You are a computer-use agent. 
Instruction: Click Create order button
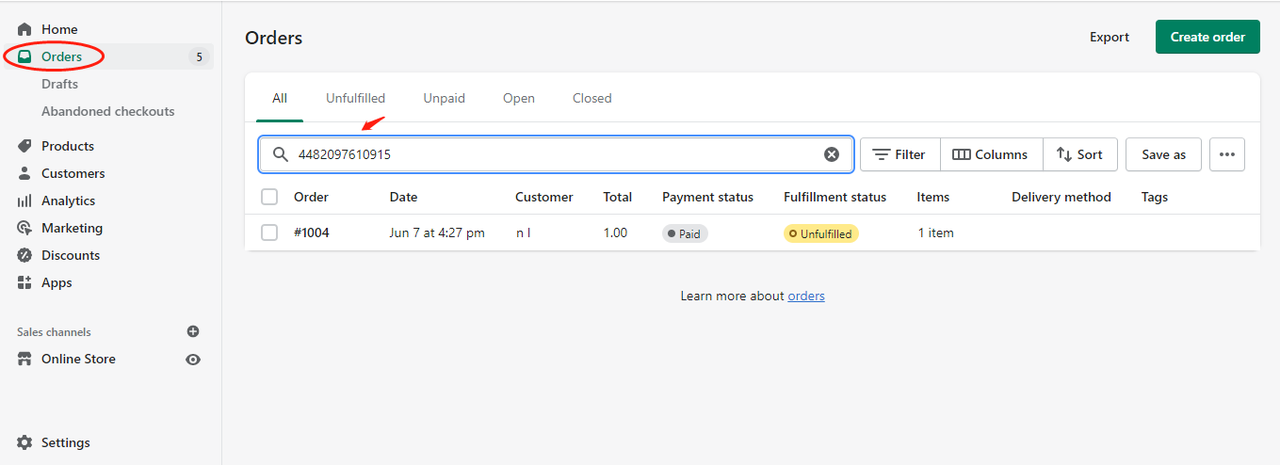1208,37
